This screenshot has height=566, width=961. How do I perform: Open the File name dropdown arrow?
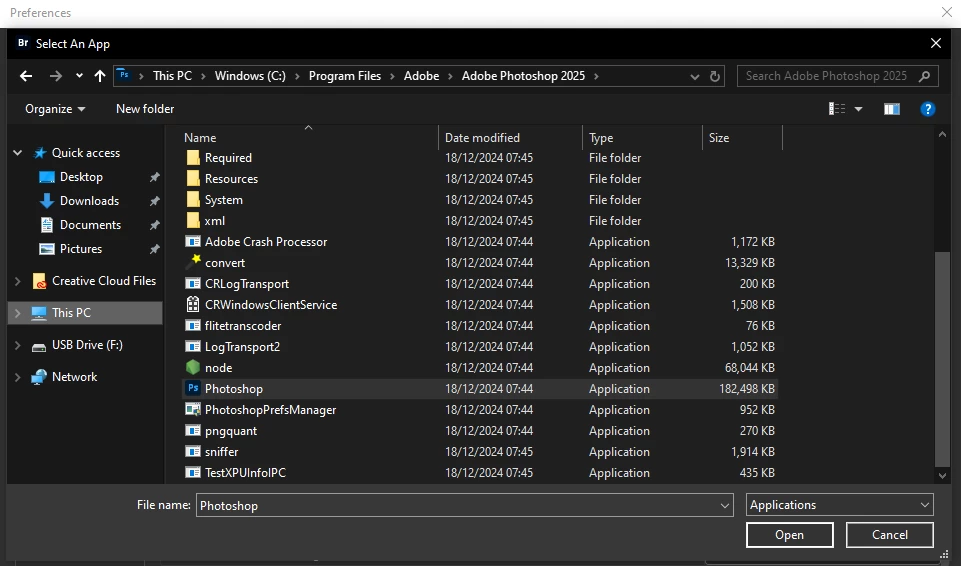tap(725, 505)
